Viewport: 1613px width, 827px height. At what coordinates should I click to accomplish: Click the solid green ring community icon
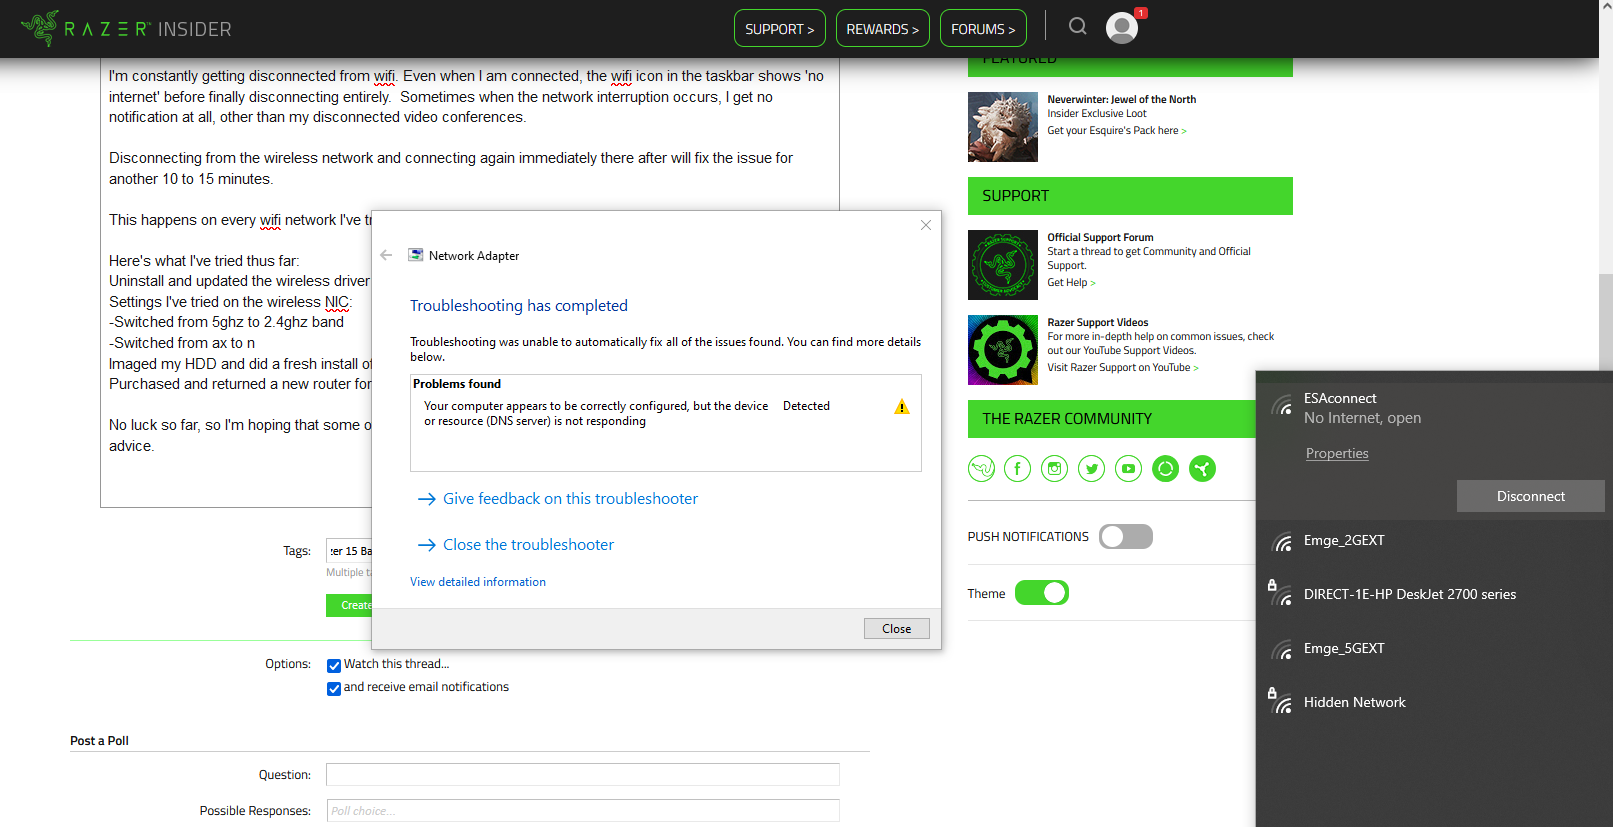coord(1165,468)
